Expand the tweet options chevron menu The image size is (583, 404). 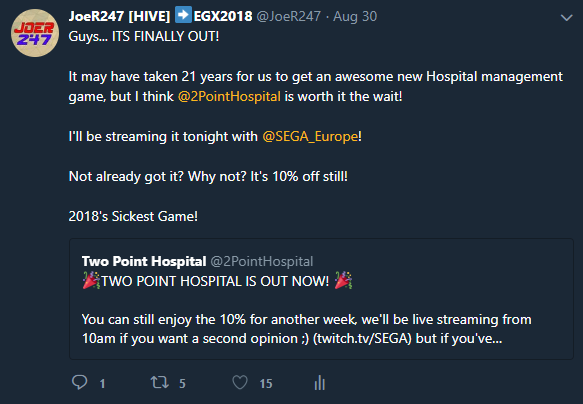[566, 17]
